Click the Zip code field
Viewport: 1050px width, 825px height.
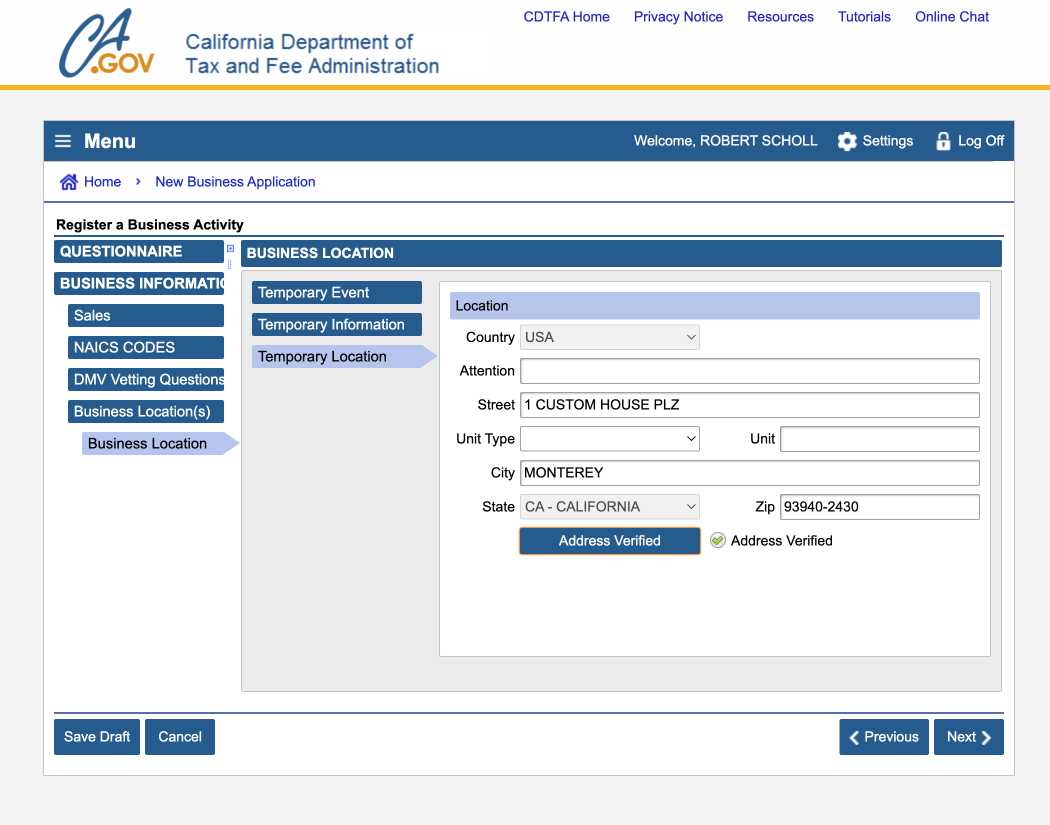(x=879, y=507)
